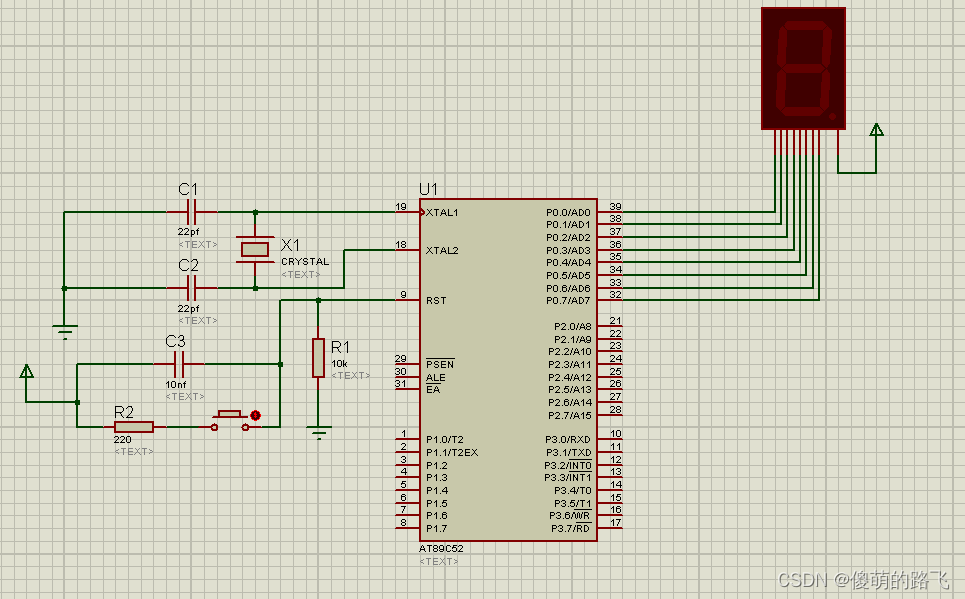Click the CRYSTAL value label
This screenshot has height=599, width=965.
[305, 262]
